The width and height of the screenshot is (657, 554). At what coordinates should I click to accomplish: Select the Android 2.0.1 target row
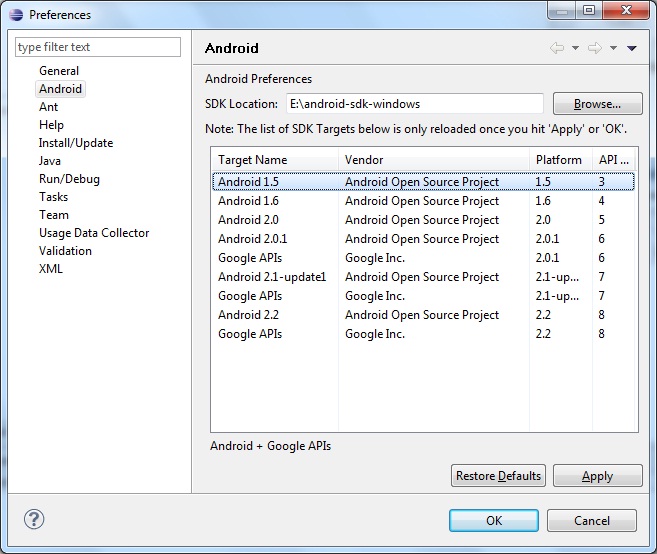coord(423,239)
